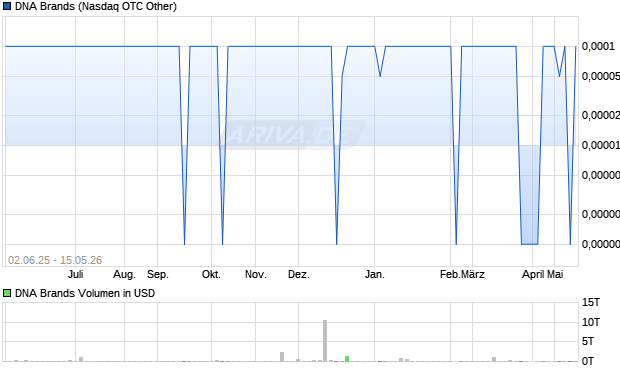Click the 'DNA Brands Volumen in USD' label
Viewport: 620px width, 371px height.
tap(85, 293)
